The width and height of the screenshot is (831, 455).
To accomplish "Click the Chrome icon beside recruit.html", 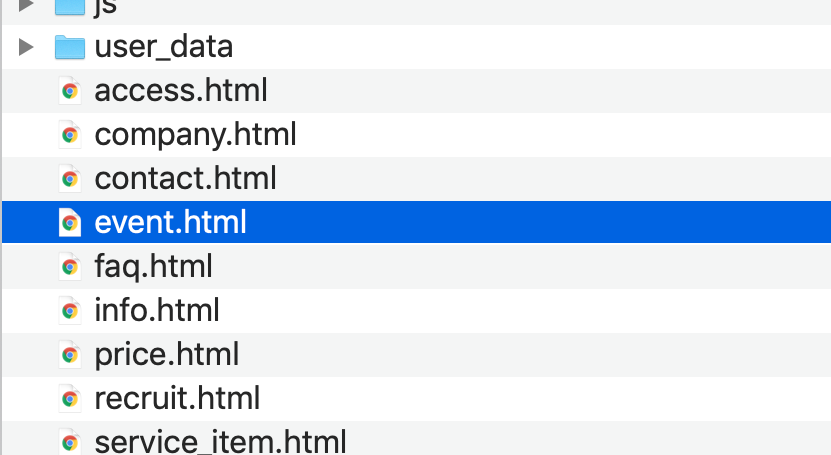I will (69, 398).
